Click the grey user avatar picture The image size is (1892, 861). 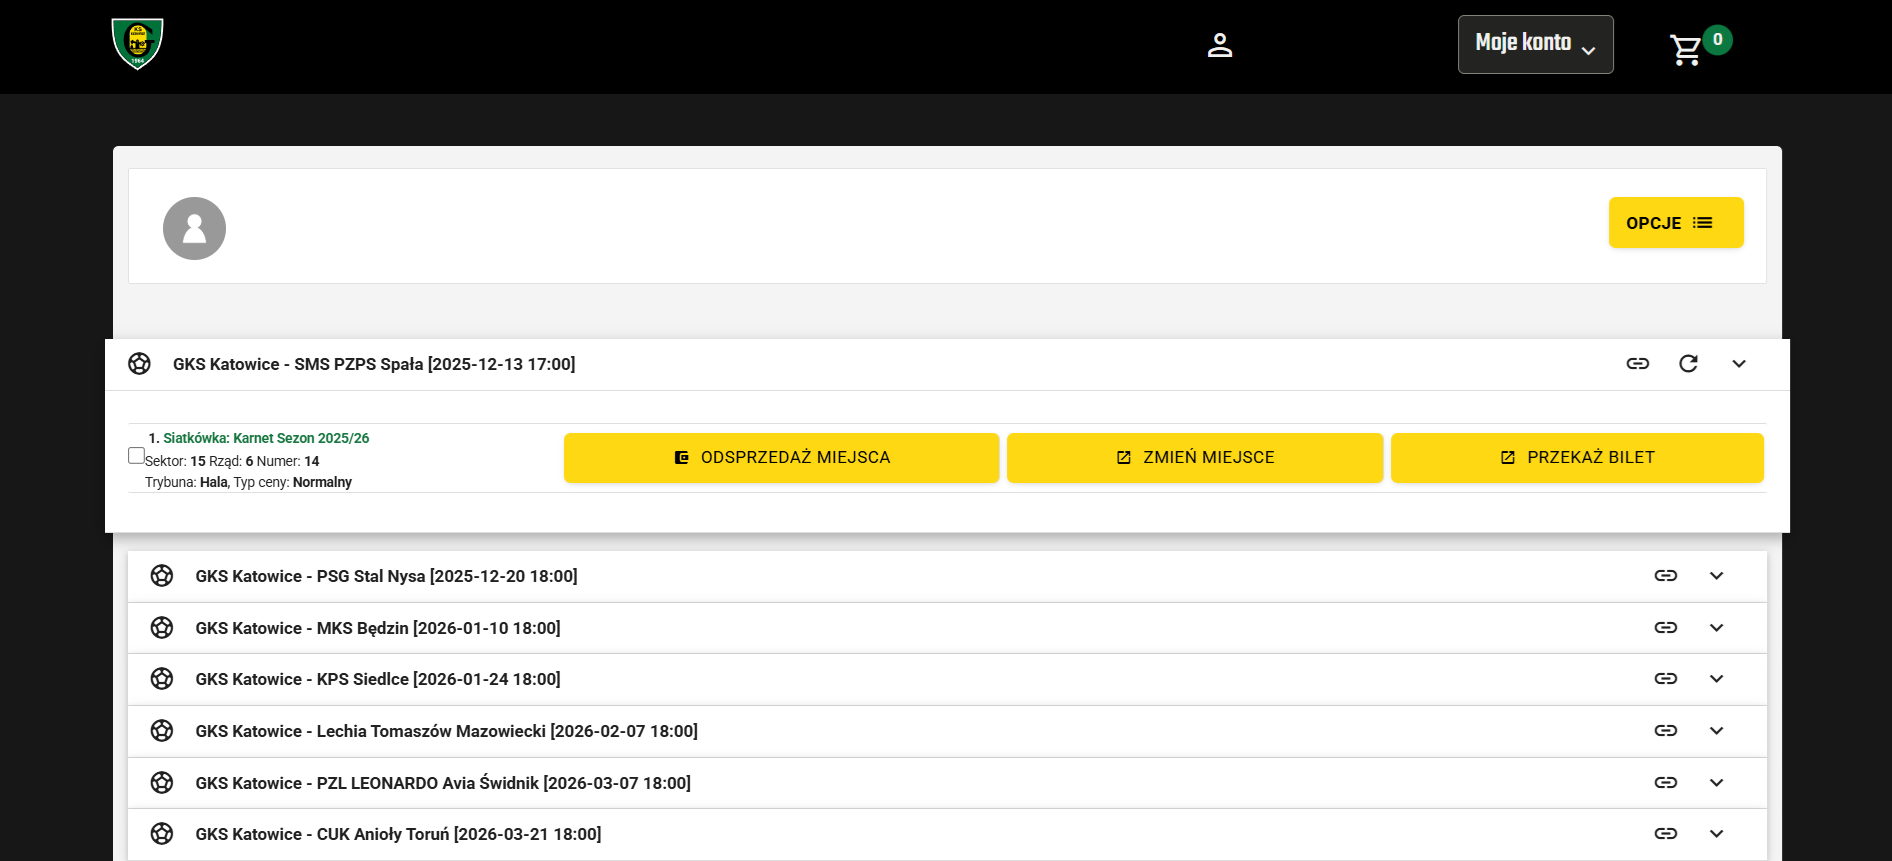tap(194, 229)
